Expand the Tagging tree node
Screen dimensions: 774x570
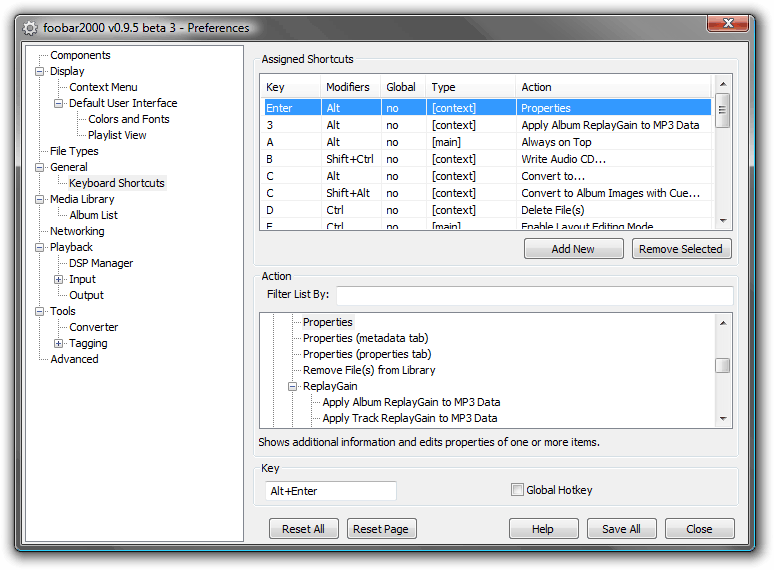pyautogui.click(x=59, y=343)
